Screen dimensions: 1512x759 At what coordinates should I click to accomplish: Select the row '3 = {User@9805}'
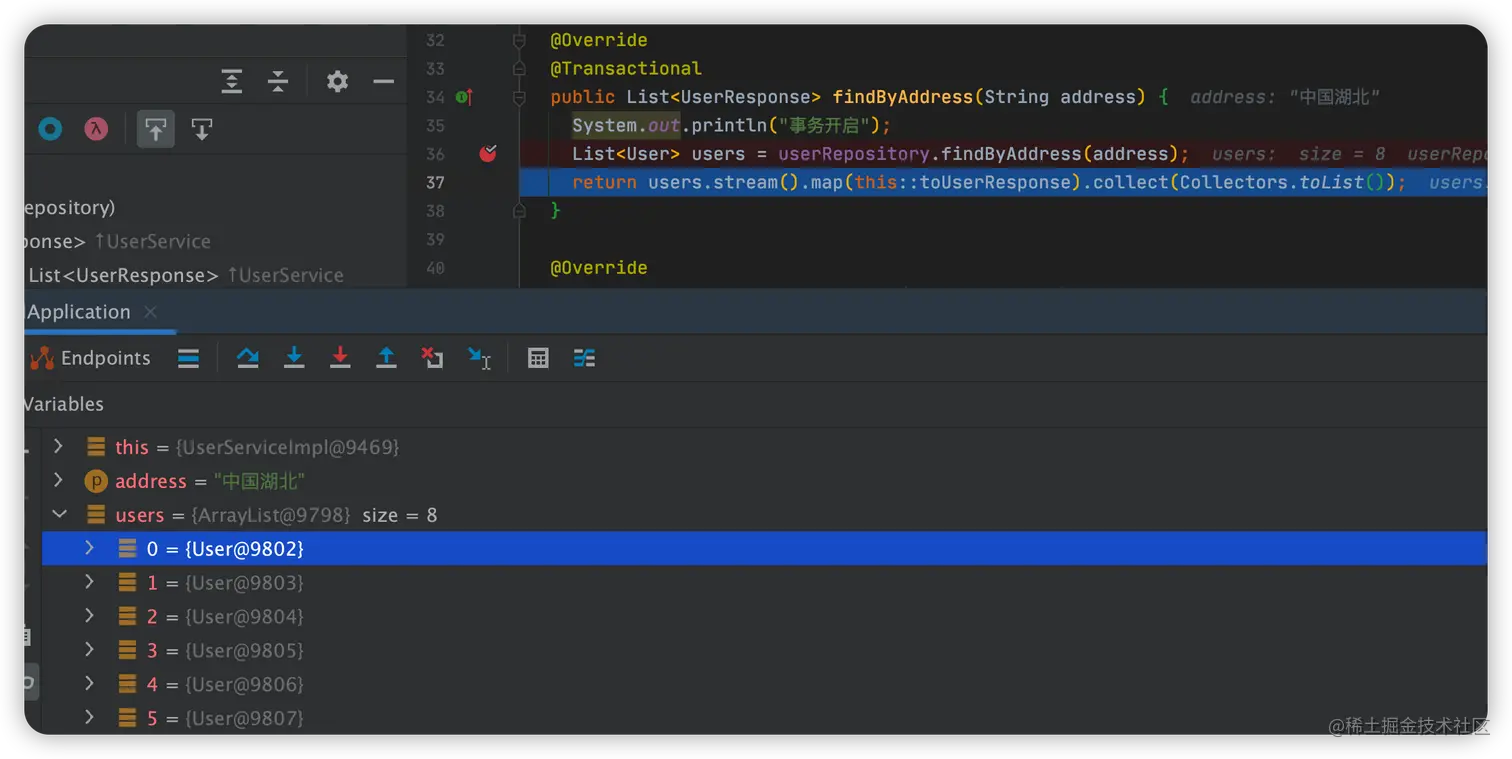[x=764, y=650]
